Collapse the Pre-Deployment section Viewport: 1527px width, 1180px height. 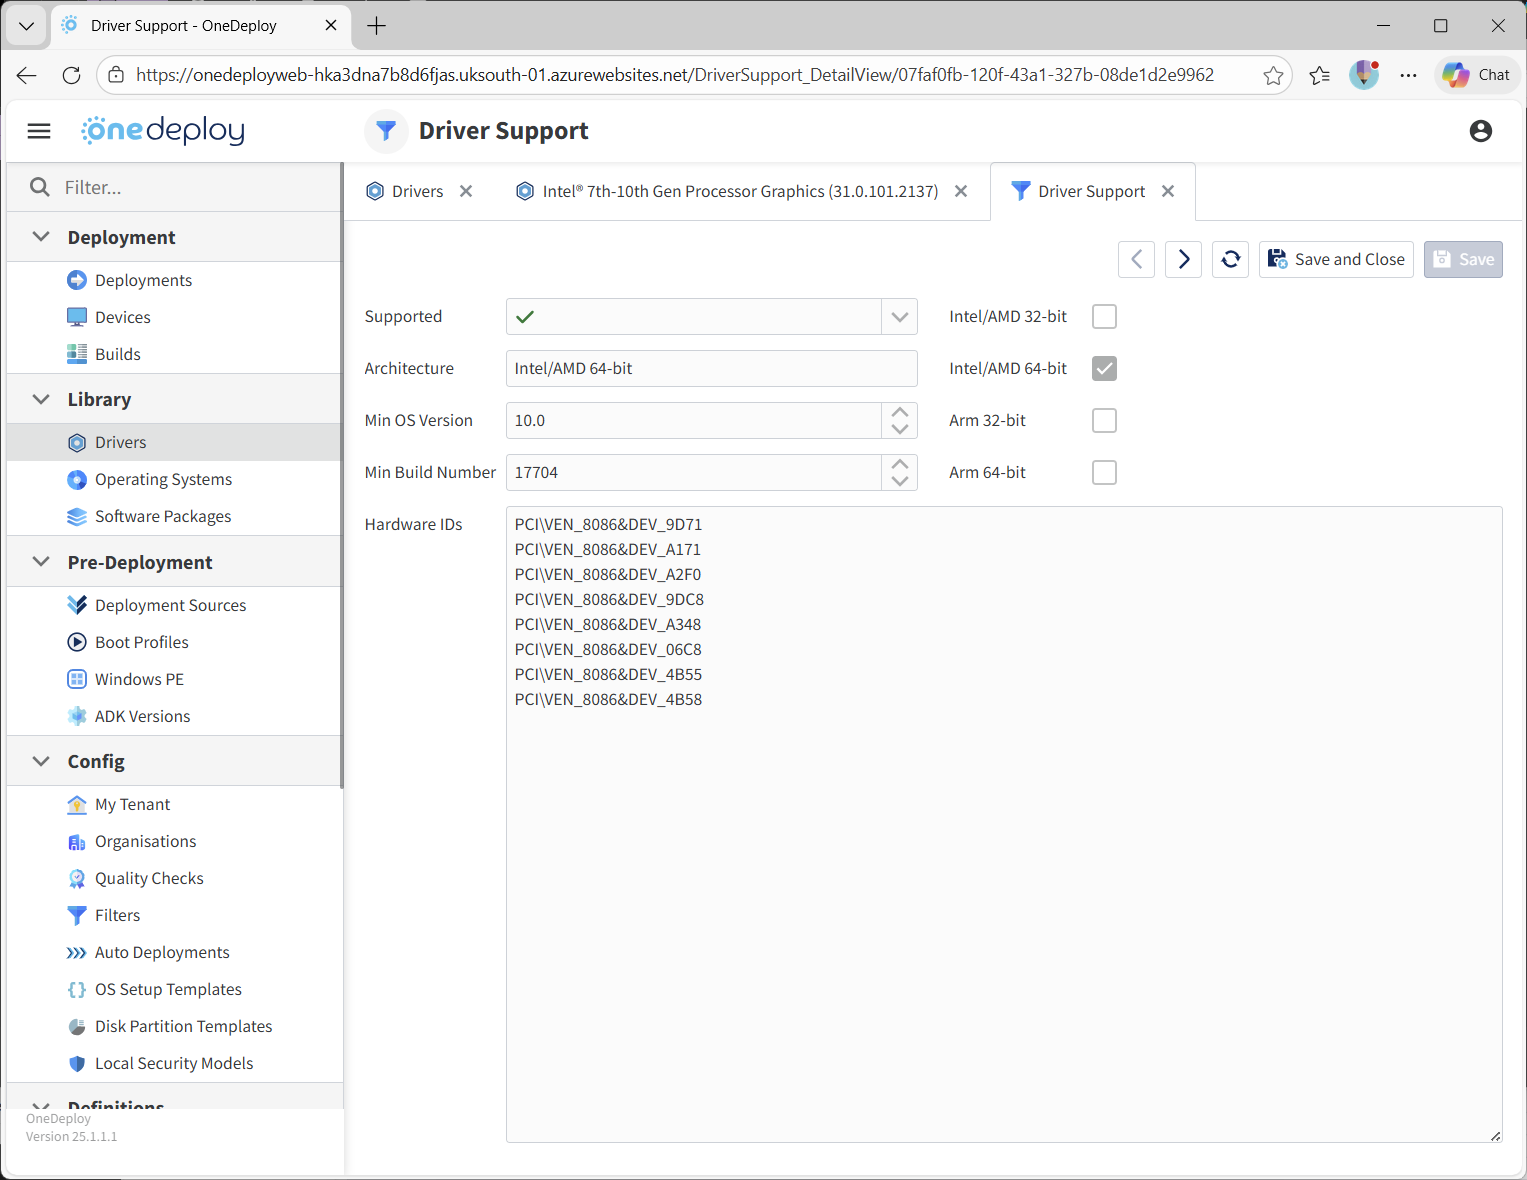click(x=41, y=562)
